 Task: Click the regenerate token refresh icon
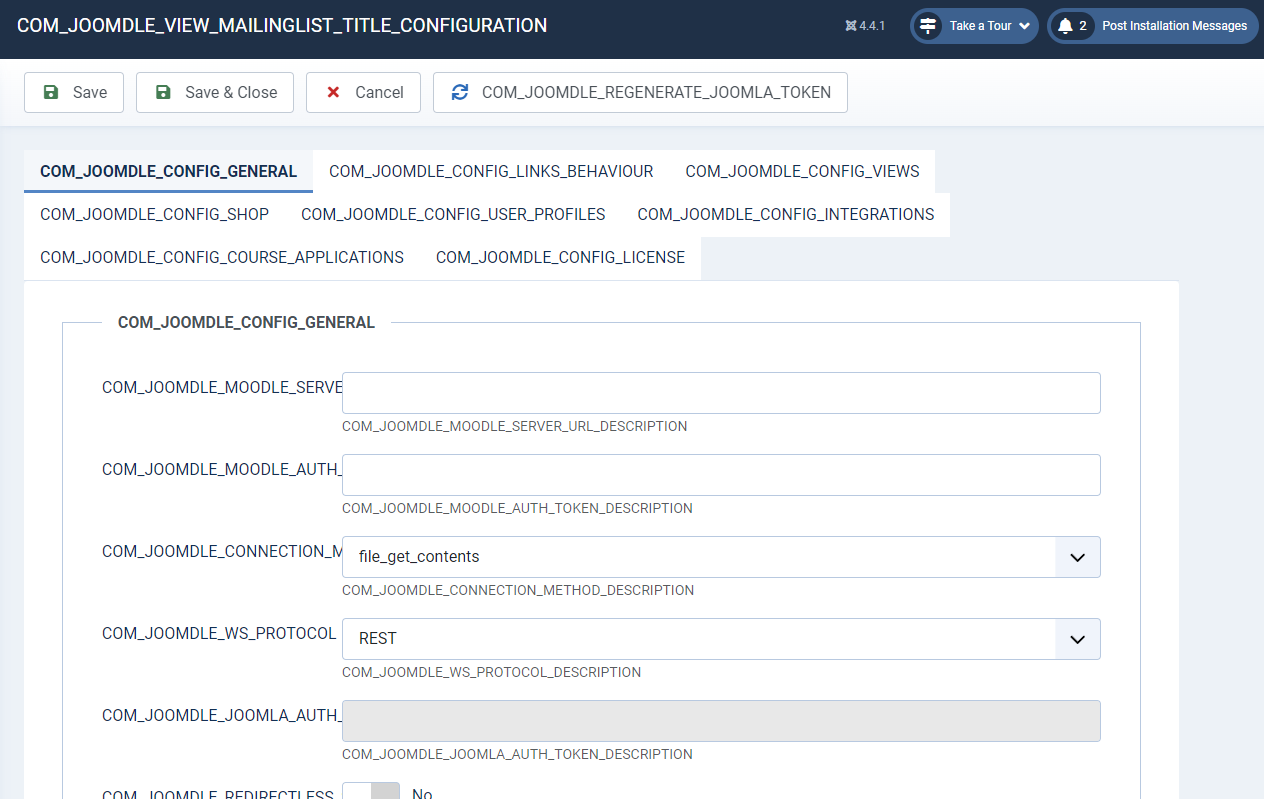pos(460,92)
